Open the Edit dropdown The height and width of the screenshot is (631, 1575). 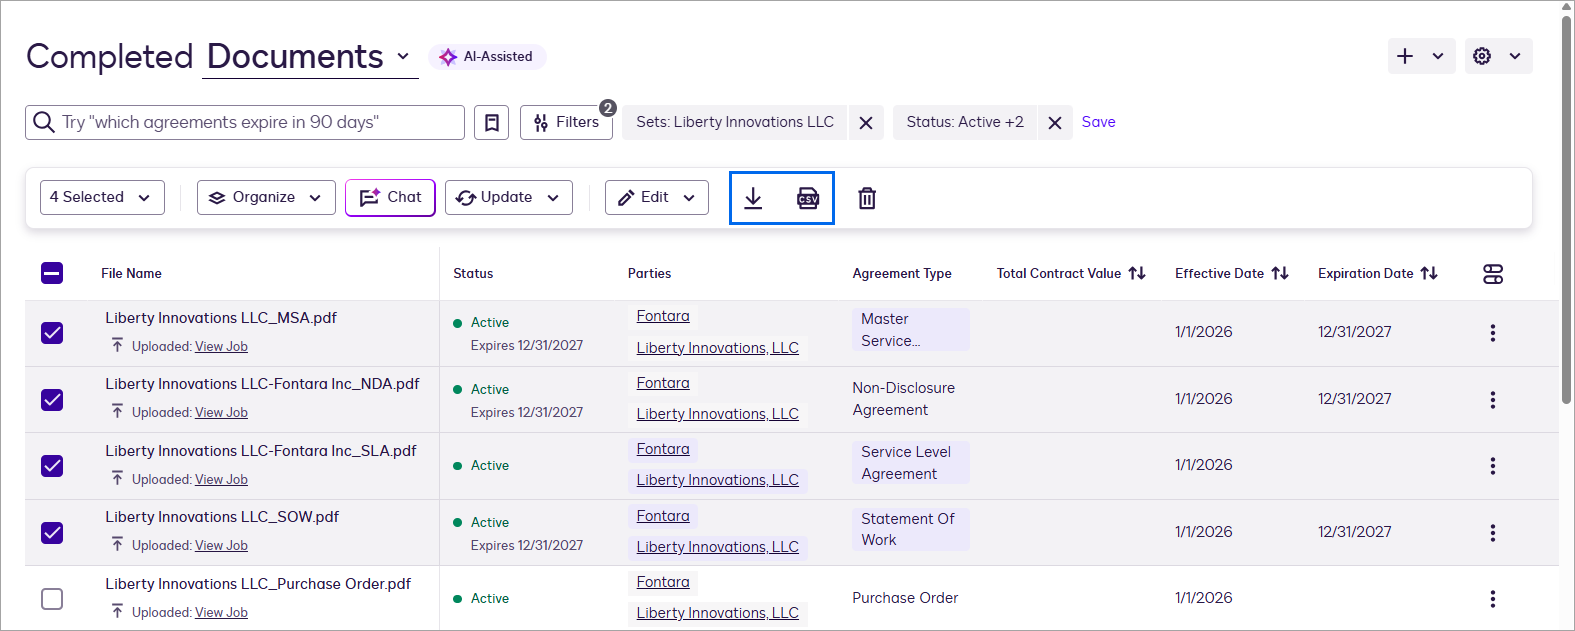click(656, 197)
